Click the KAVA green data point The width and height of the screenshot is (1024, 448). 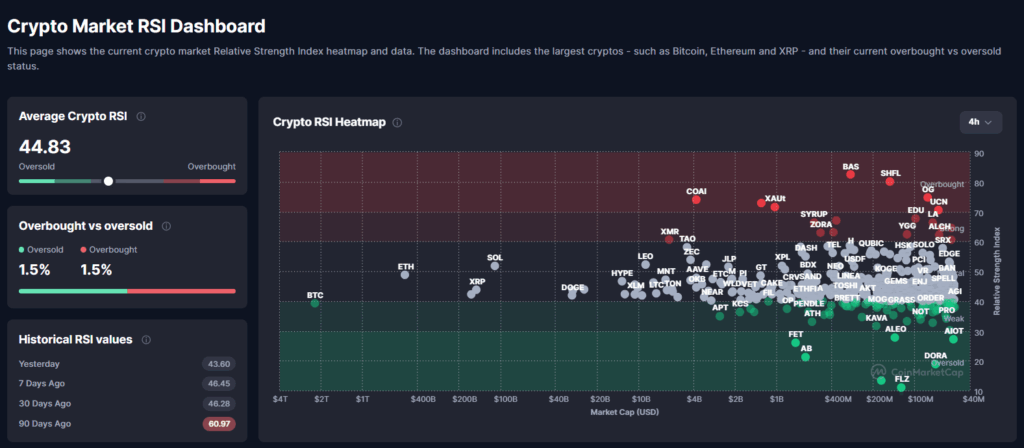pos(876,326)
